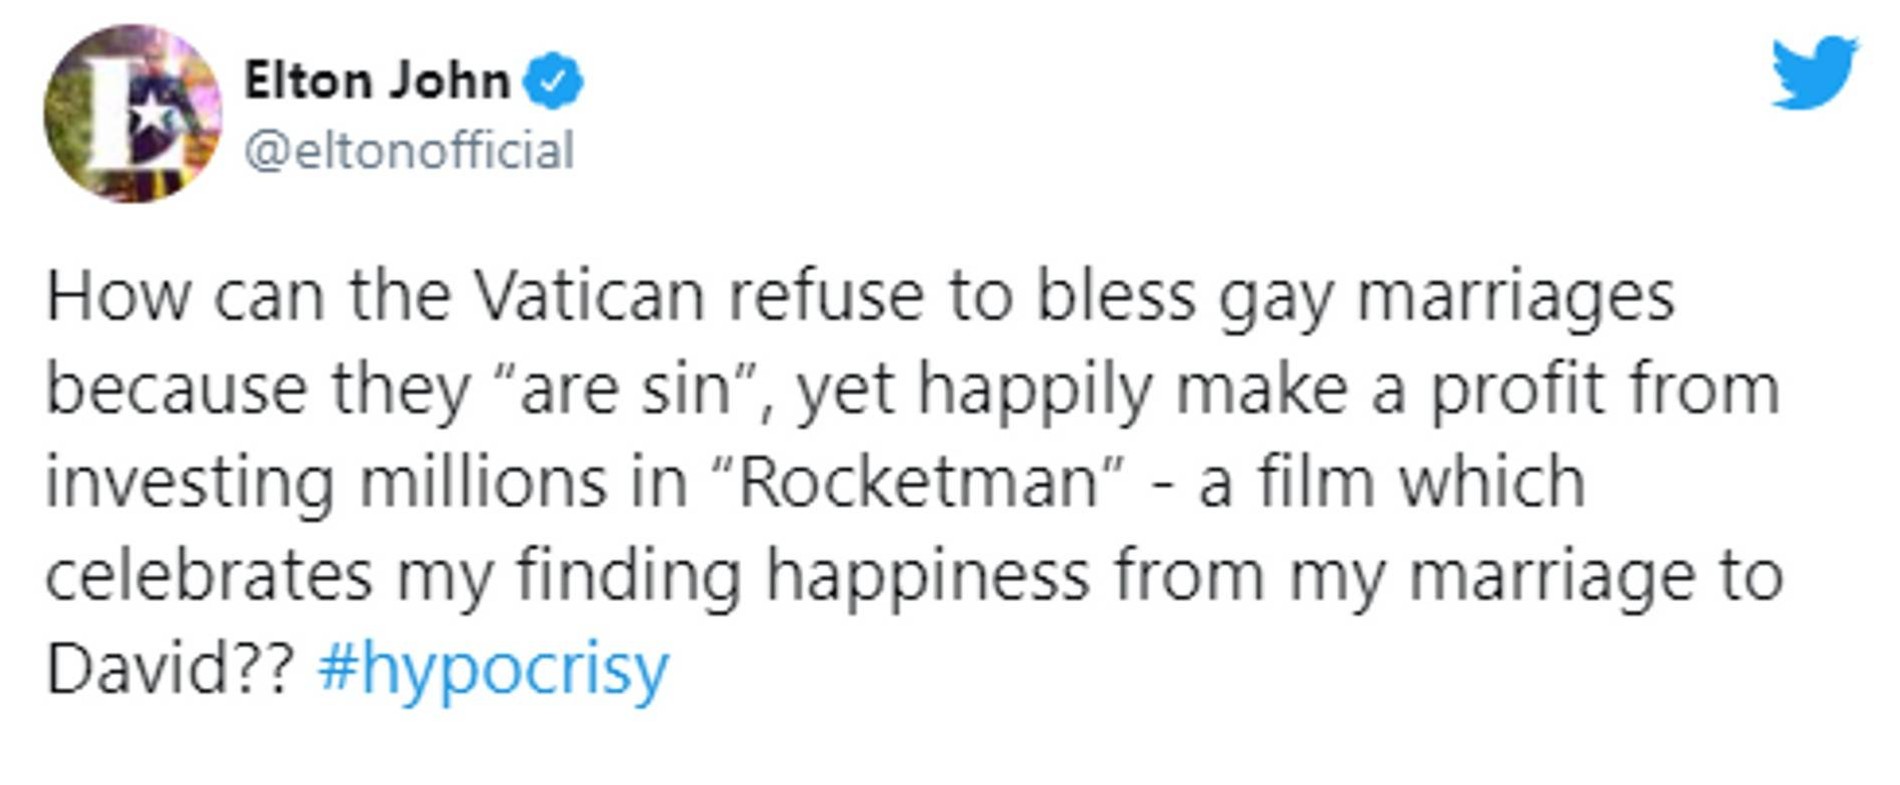Click the phrase "a film which"
Viewport: 1900px width, 785px height.
tap(1391, 482)
